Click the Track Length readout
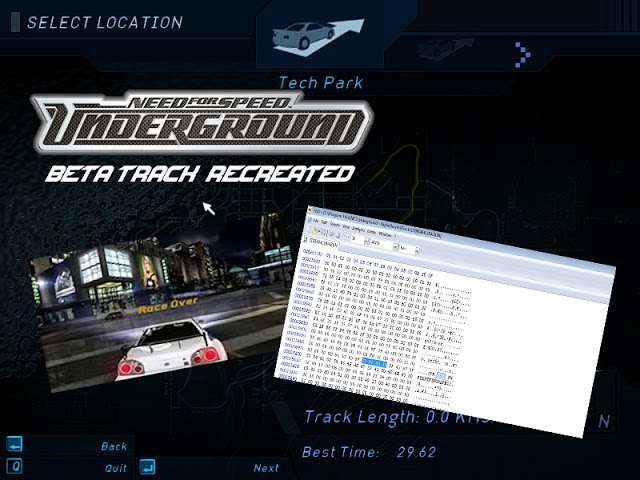This screenshot has height=480, width=640. (397, 418)
